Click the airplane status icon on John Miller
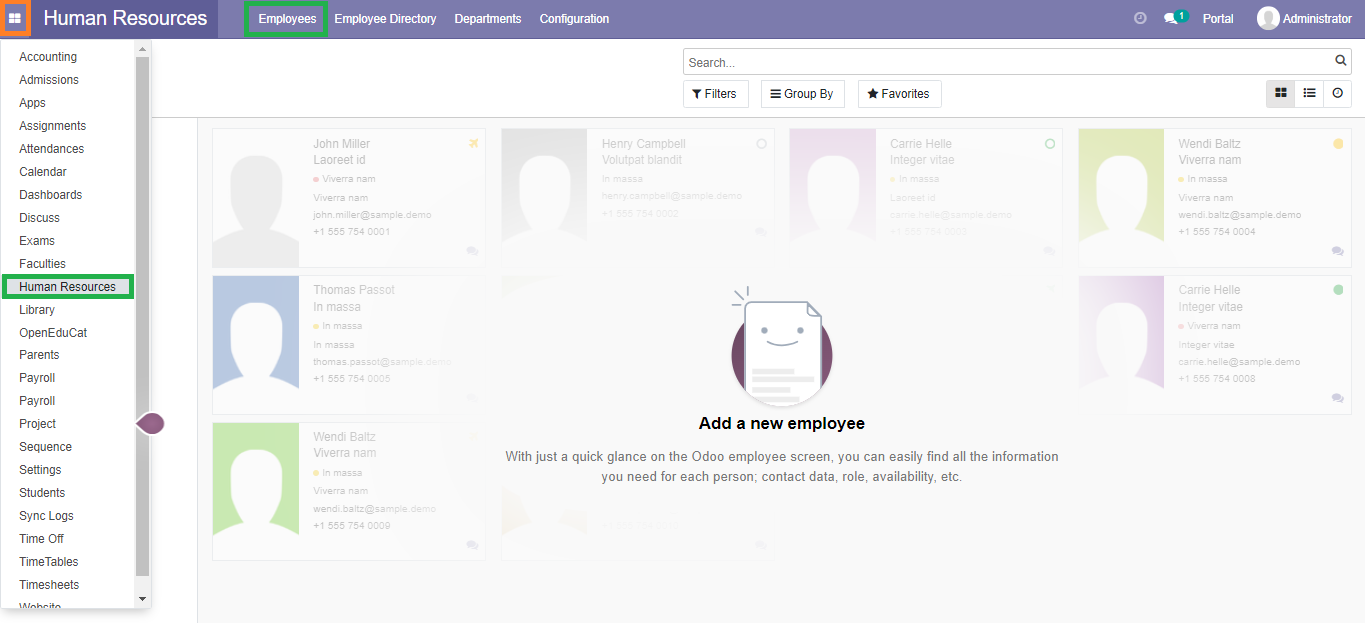 click(x=474, y=144)
